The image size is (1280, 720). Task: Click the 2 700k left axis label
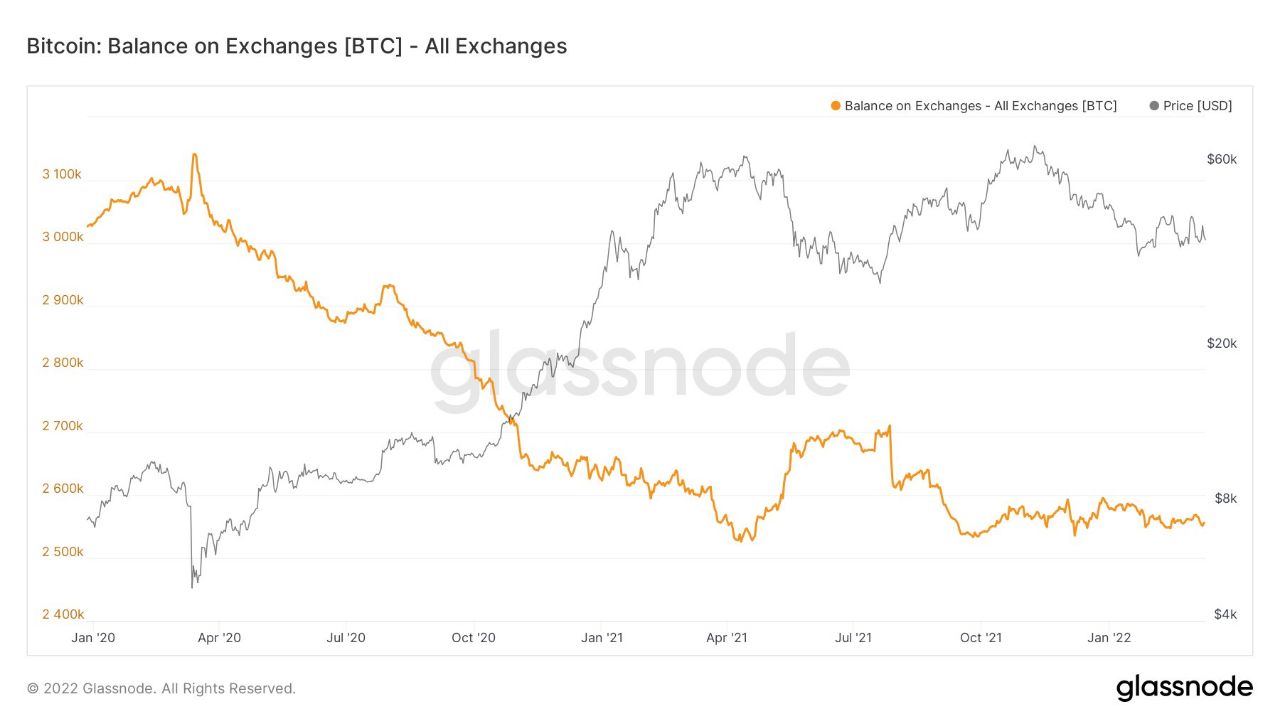pyautogui.click(x=62, y=427)
